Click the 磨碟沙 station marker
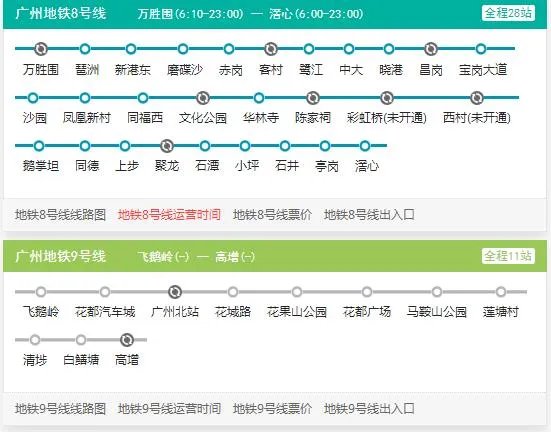The image size is (551, 432). (x=183, y=49)
